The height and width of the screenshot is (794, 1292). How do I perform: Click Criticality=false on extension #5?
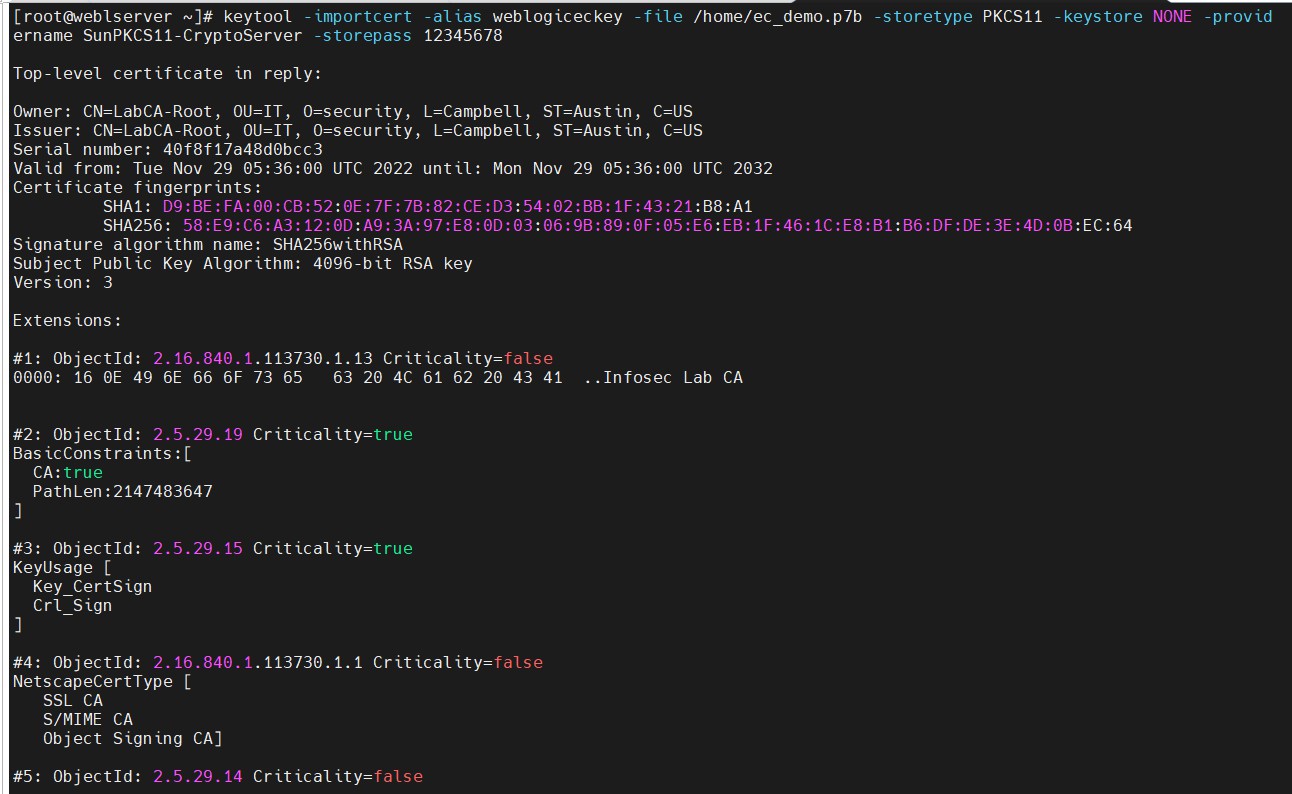point(337,777)
